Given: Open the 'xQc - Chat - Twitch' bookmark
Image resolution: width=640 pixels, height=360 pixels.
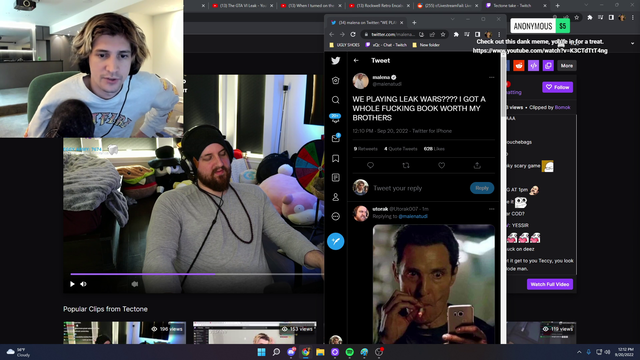Looking at the screenshot, I should (386, 45).
